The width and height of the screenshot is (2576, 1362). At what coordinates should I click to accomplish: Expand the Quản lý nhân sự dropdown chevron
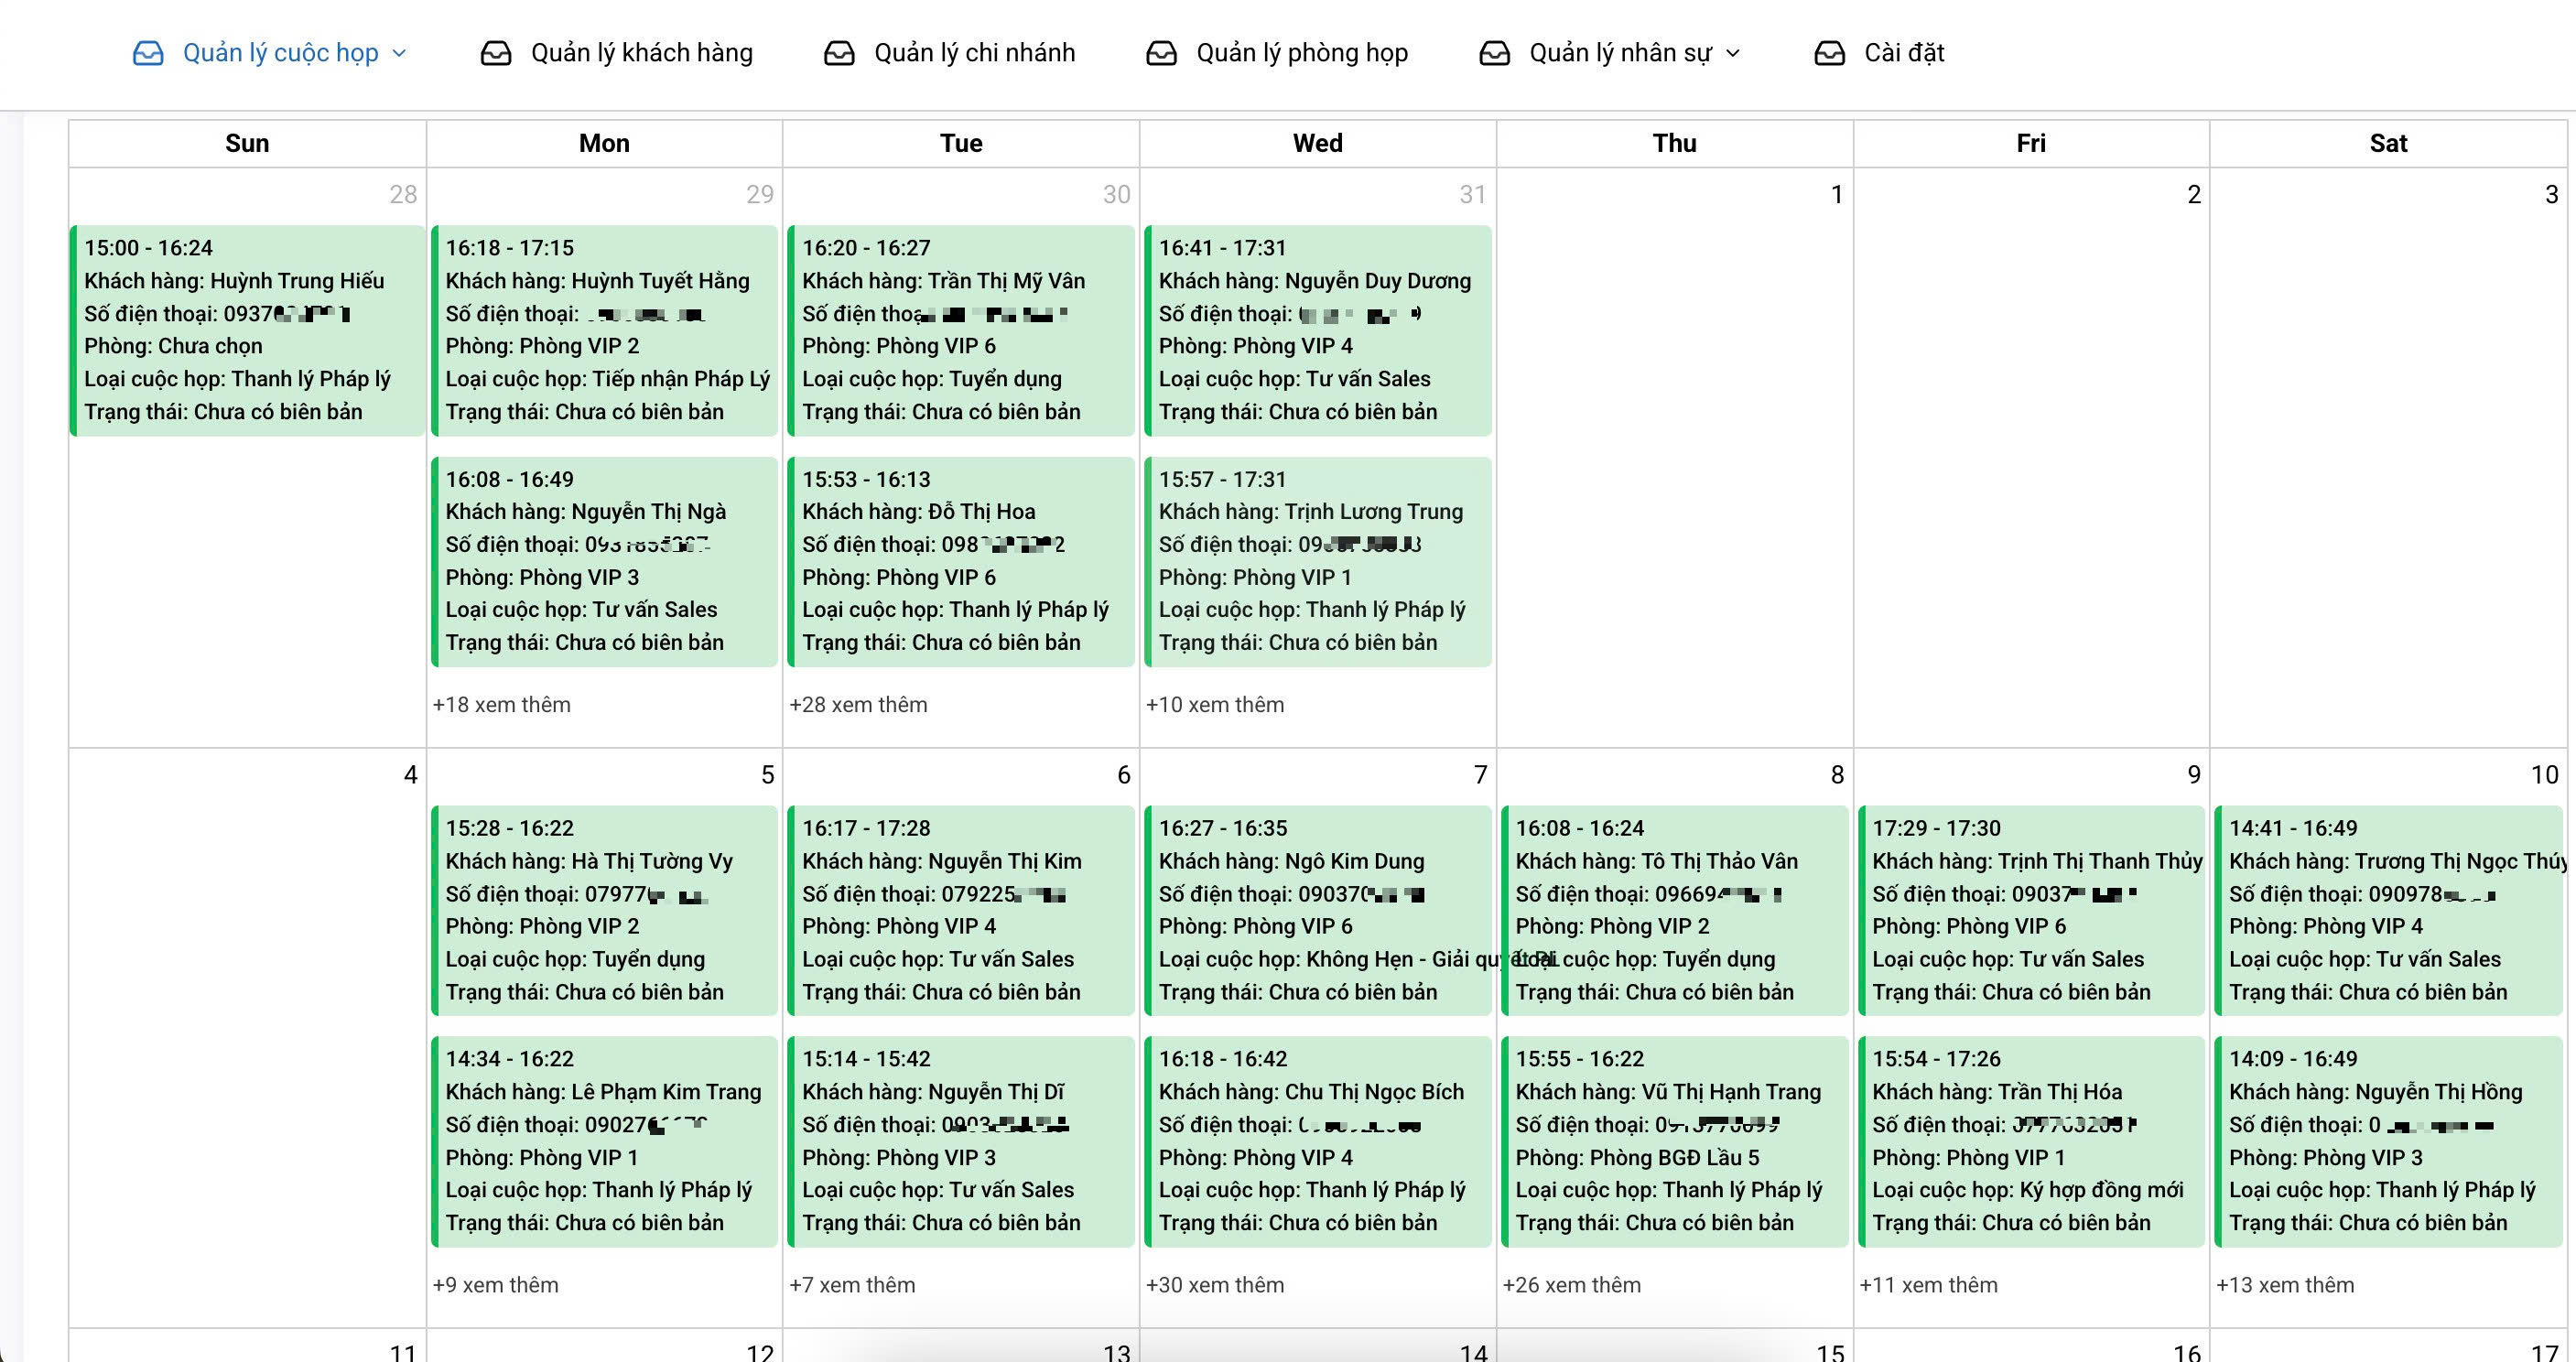click(1734, 53)
